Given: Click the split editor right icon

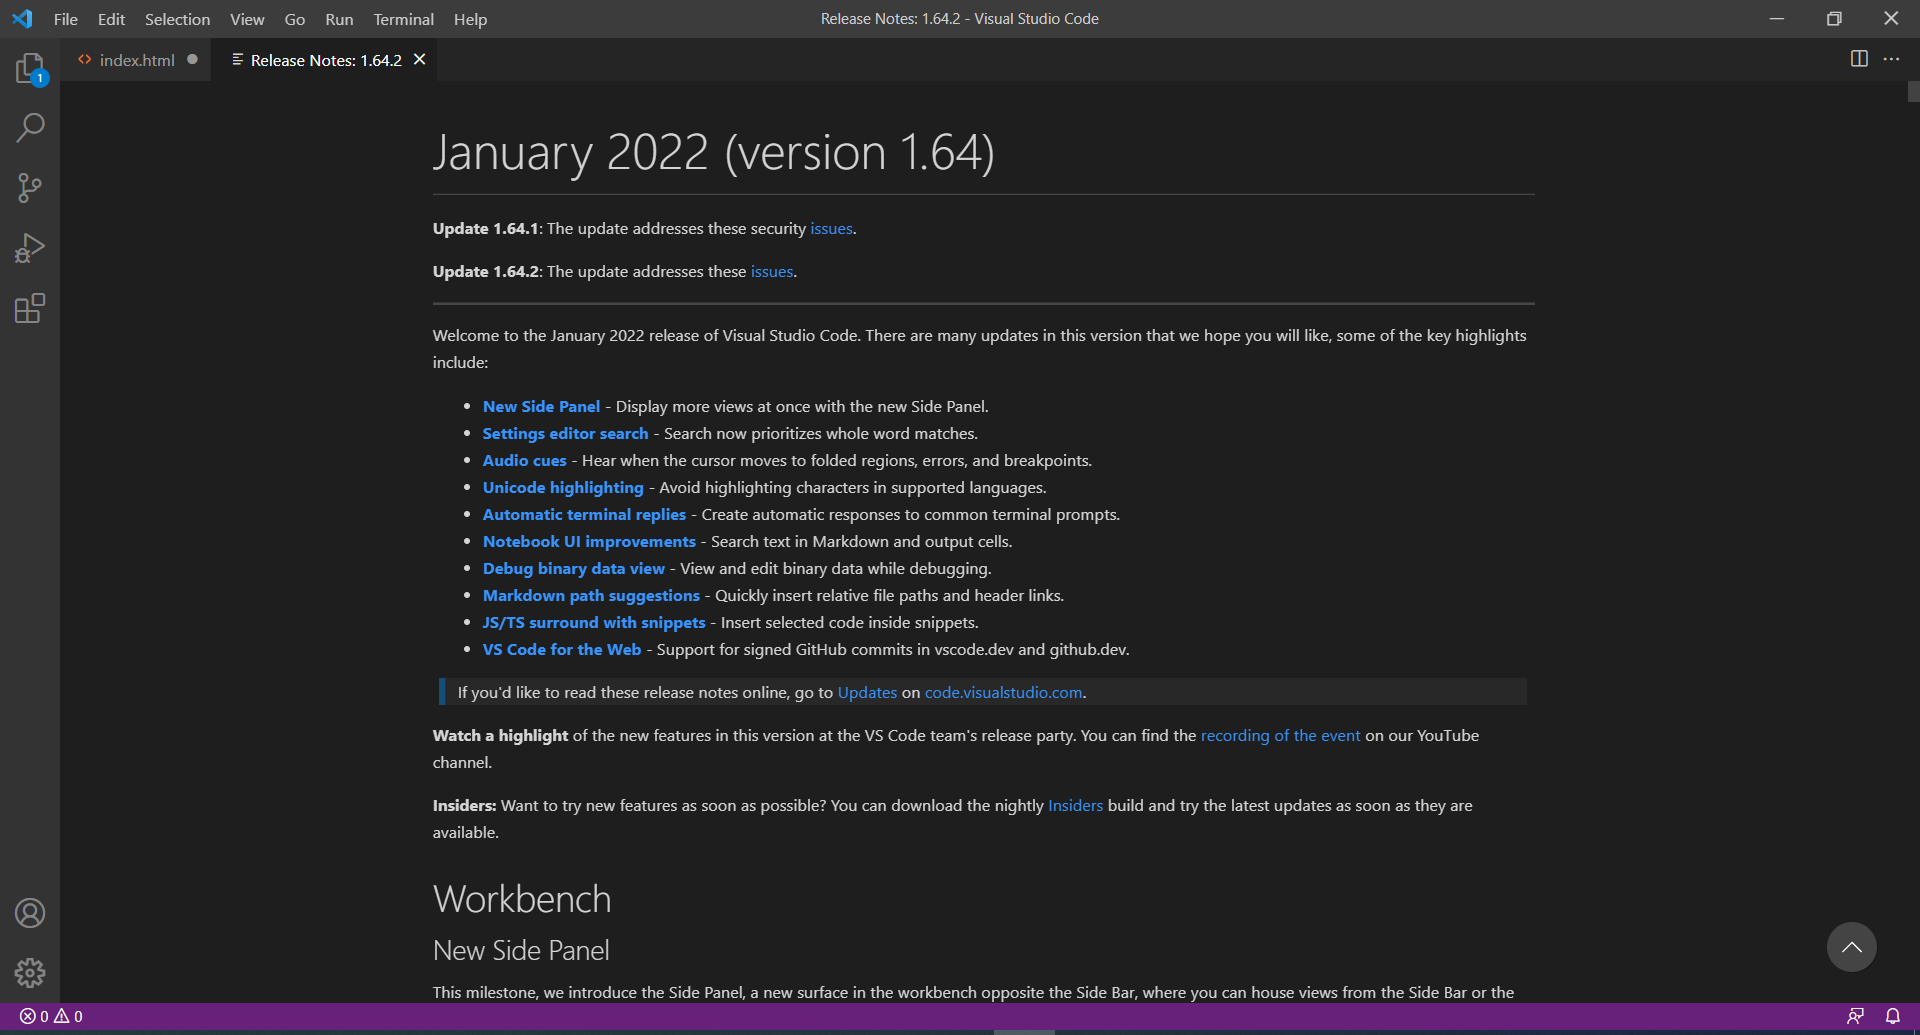Looking at the screenshot, I should [1859, 59].
